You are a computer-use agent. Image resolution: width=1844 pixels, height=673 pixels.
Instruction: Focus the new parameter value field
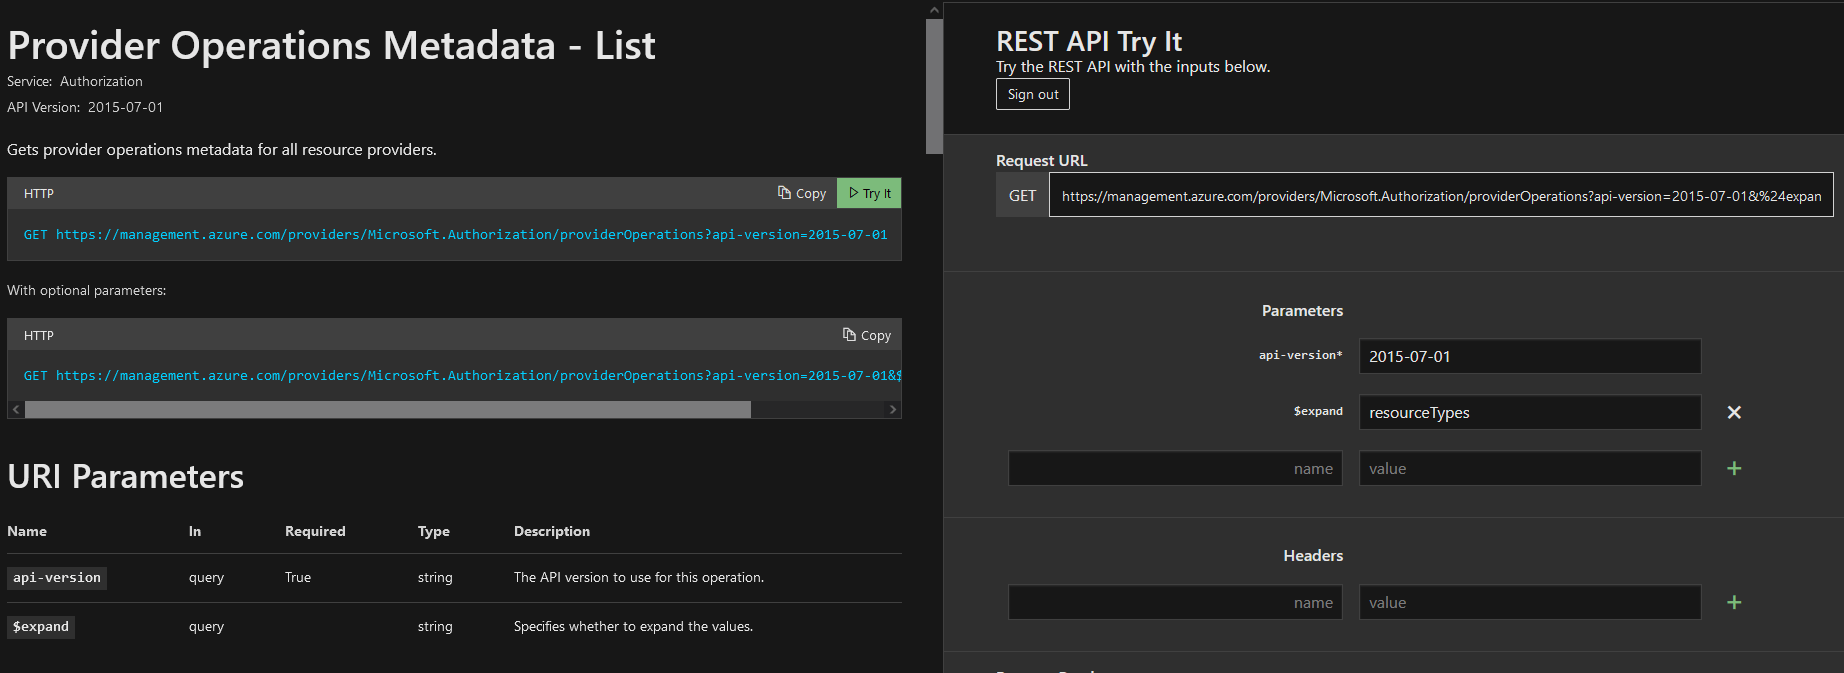pyautogui.click(x=1530, y=468)
